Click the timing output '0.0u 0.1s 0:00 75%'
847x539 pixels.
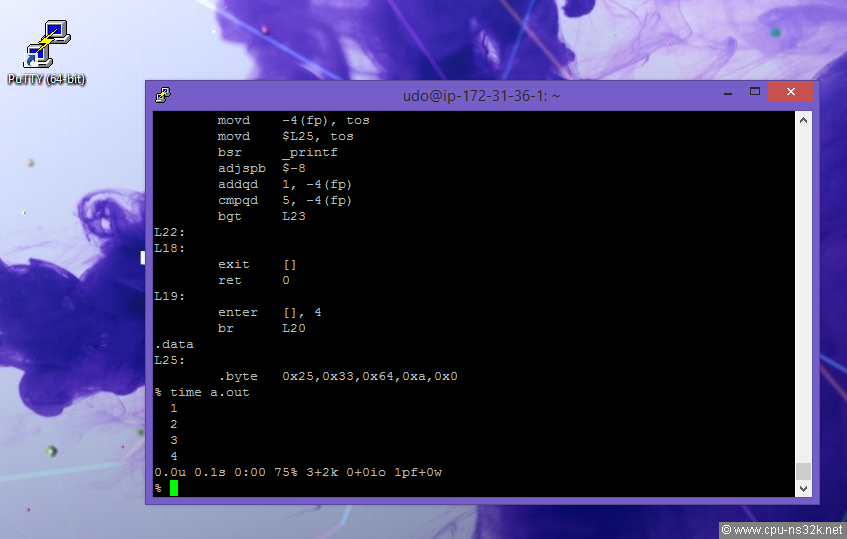coord(226,473)
